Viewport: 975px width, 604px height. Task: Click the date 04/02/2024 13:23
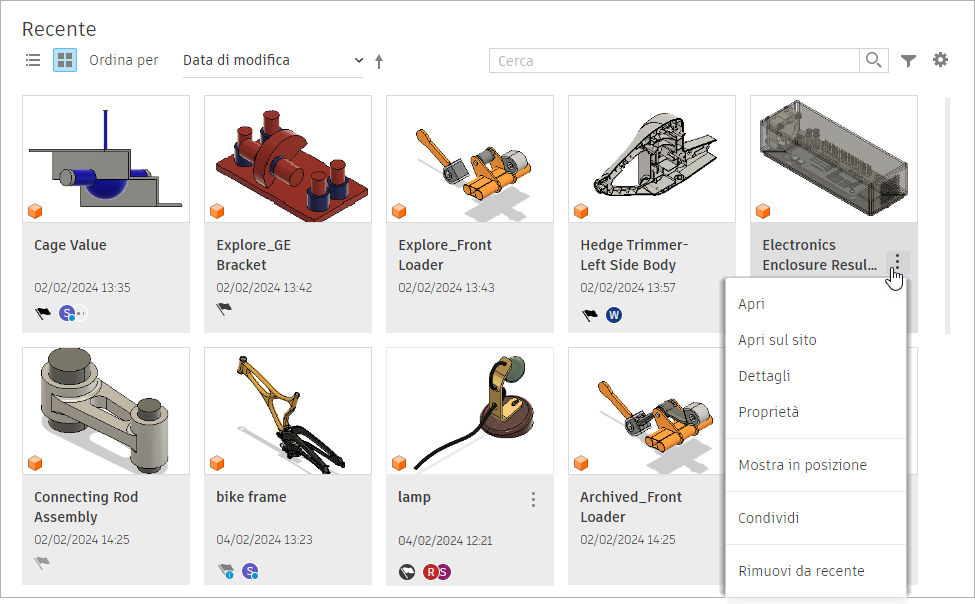[264, 540]
